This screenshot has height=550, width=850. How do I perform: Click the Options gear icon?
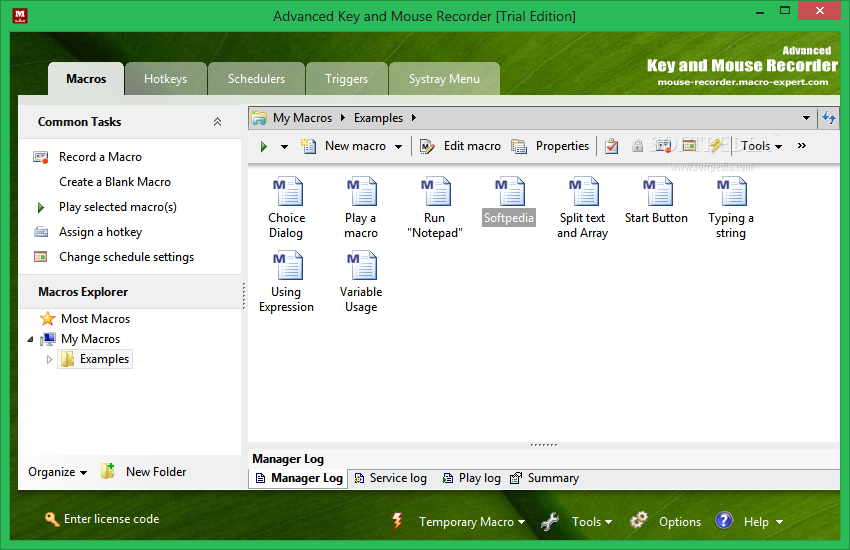coord(639,520)
